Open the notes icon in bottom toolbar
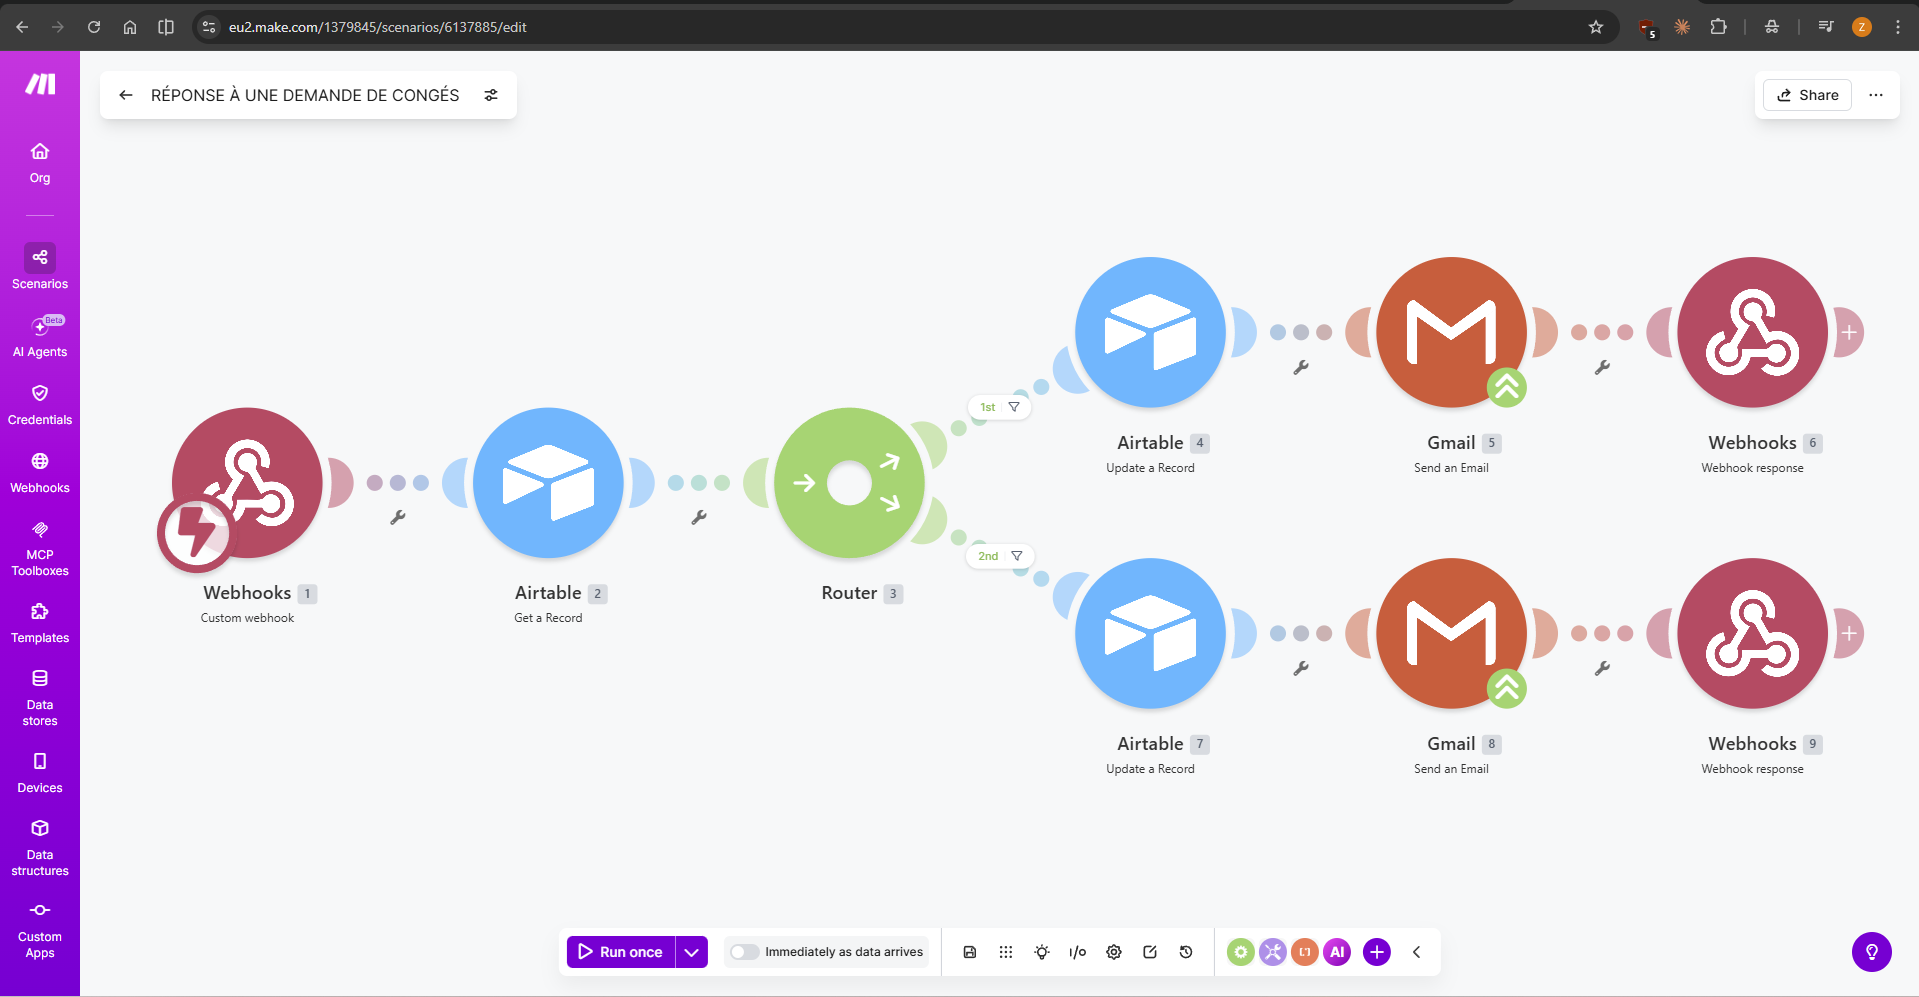The height and width of the screenshot is (997, 1919). 1150,952
